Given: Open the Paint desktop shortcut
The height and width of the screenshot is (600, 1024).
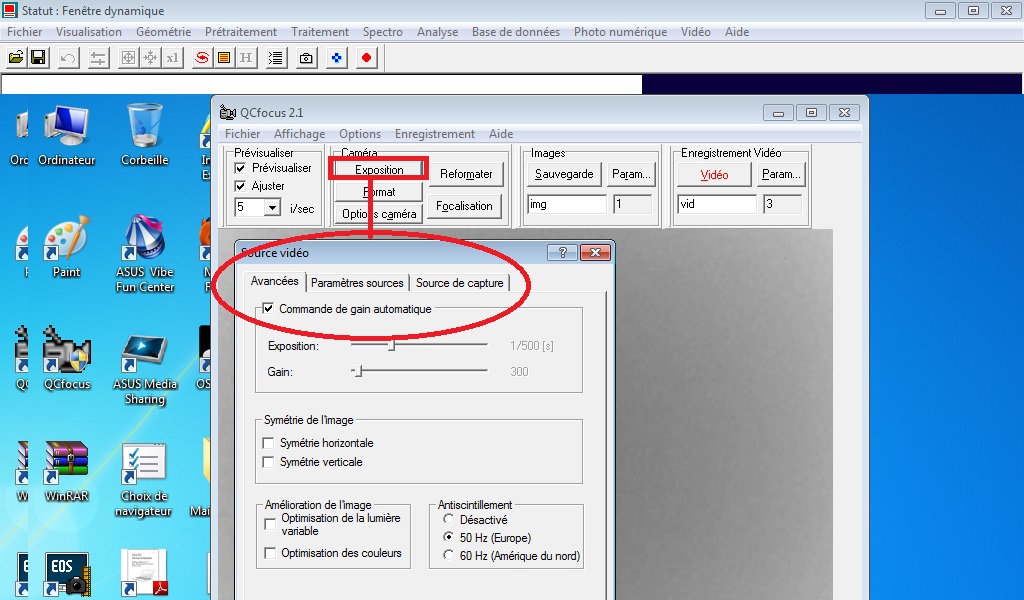Looking at the screenshot, I should pos(66,247).
